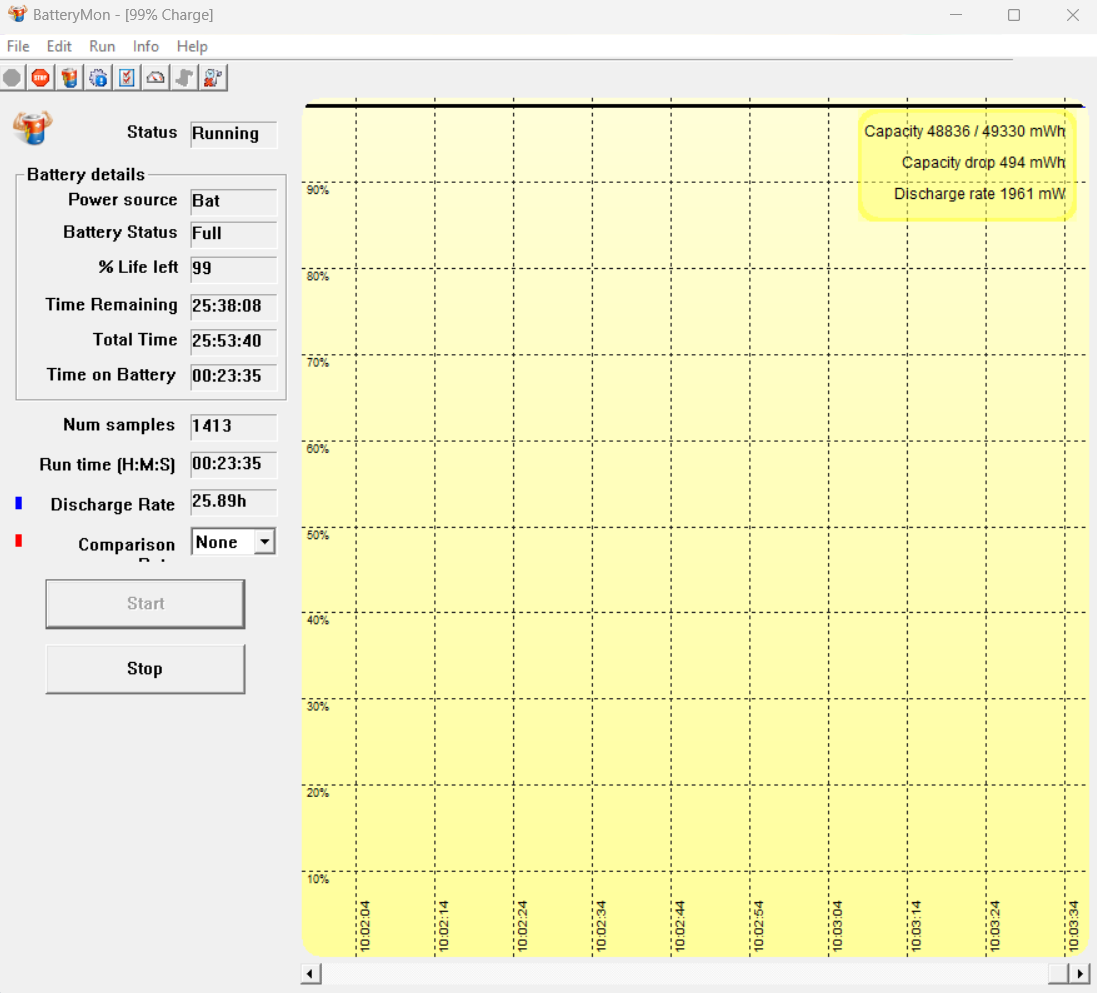This screenshot has width=1097, height=993.
Task: Open the File menu
Action: [x=18, y=46]
